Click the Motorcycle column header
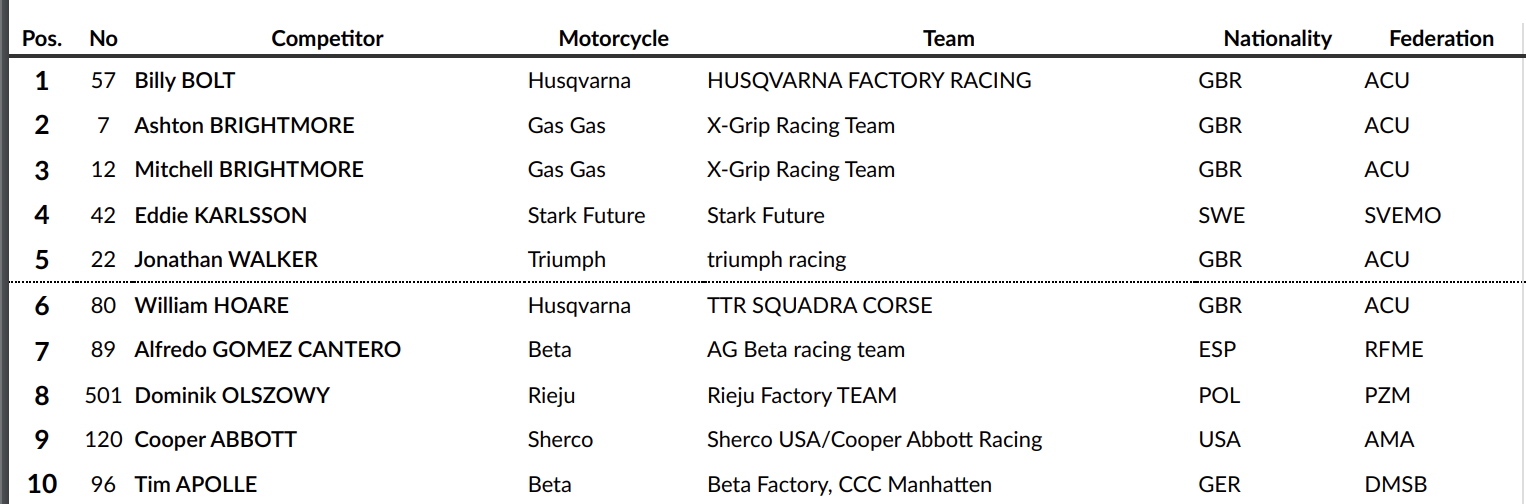The width and height of the screenshot is (1526, 504). click(613, 39)
